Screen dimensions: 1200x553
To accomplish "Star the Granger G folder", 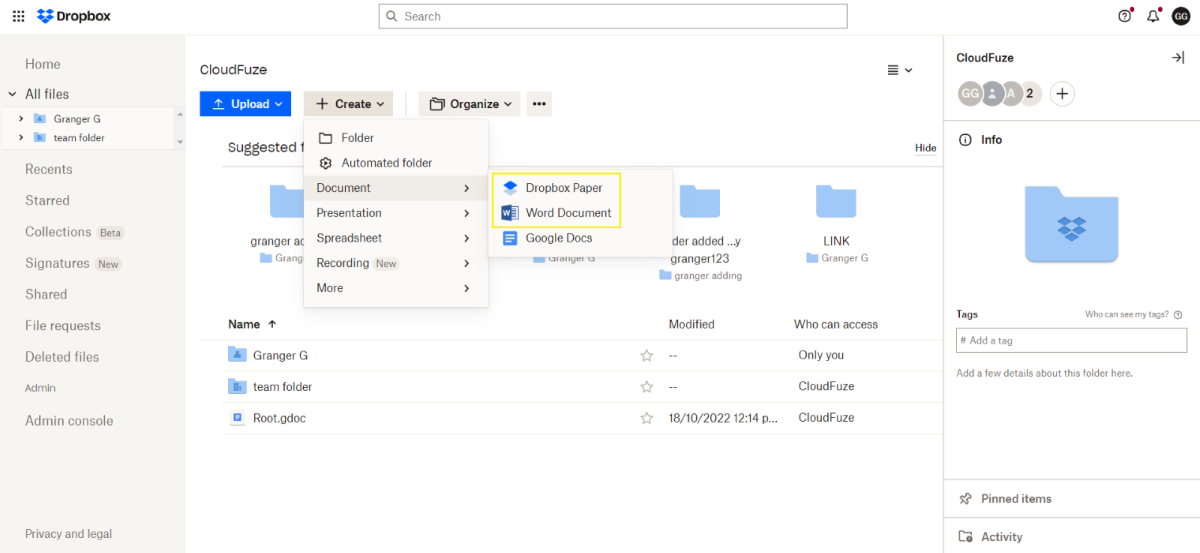I will click(646, 355).
